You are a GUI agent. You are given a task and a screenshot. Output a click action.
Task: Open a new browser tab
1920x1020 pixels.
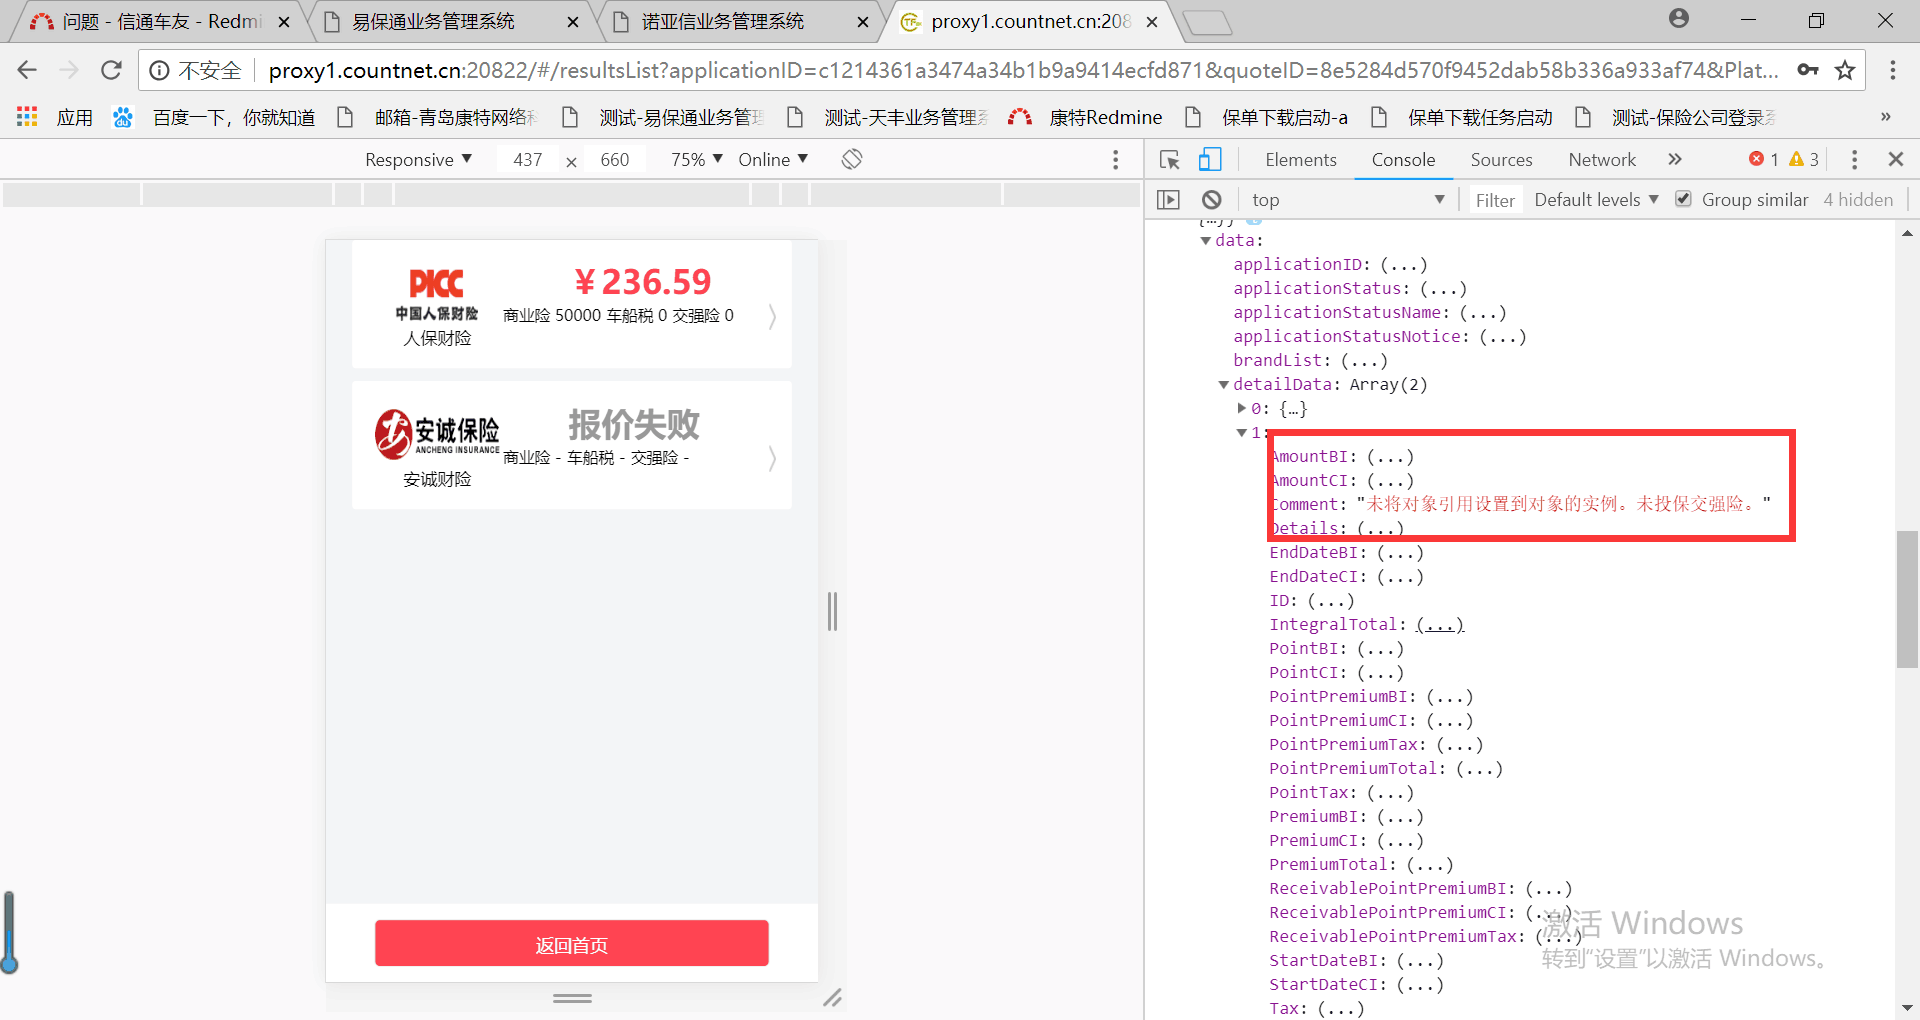click(1207, 22)
